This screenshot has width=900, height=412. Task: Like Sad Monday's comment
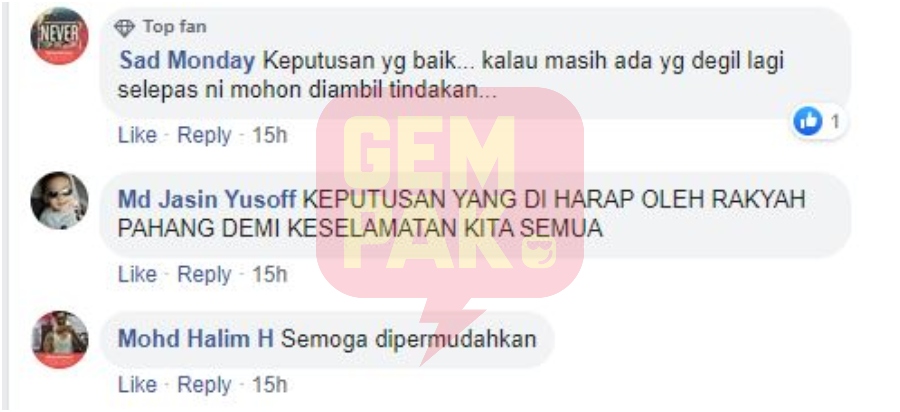(137, 135)
